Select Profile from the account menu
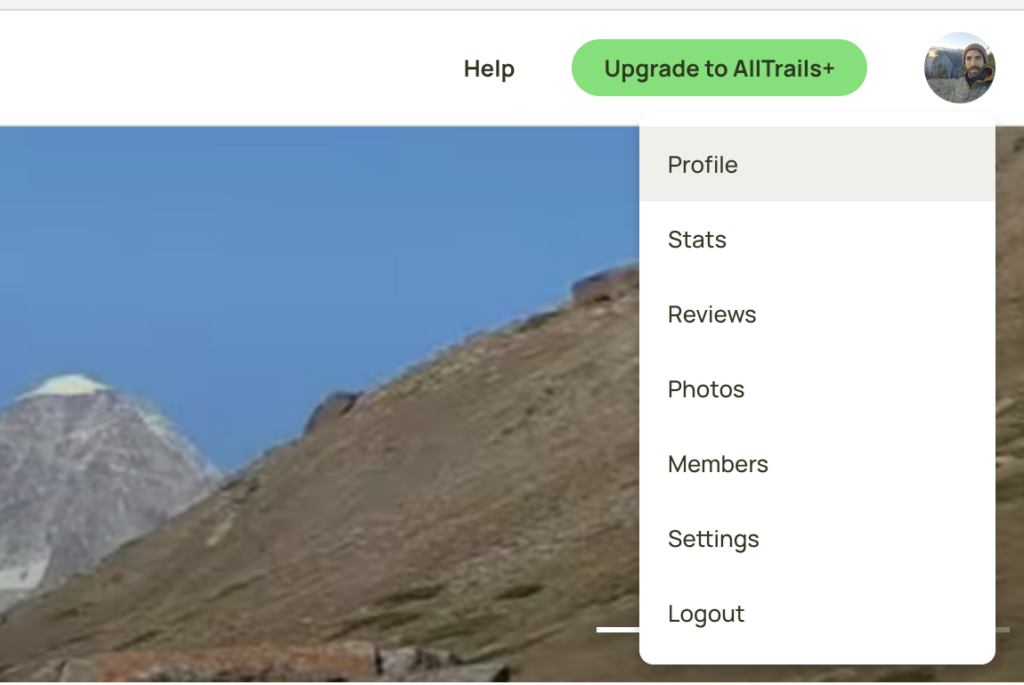This screenshot has height=685, width=1024. pos(703,165)
